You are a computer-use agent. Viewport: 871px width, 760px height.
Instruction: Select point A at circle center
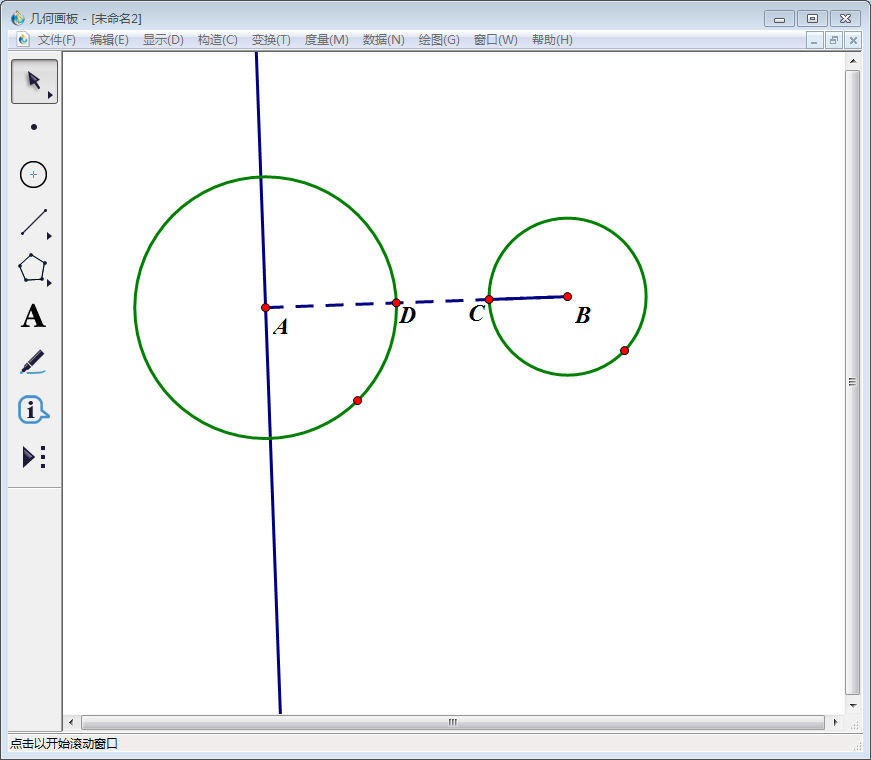point(265,308)
